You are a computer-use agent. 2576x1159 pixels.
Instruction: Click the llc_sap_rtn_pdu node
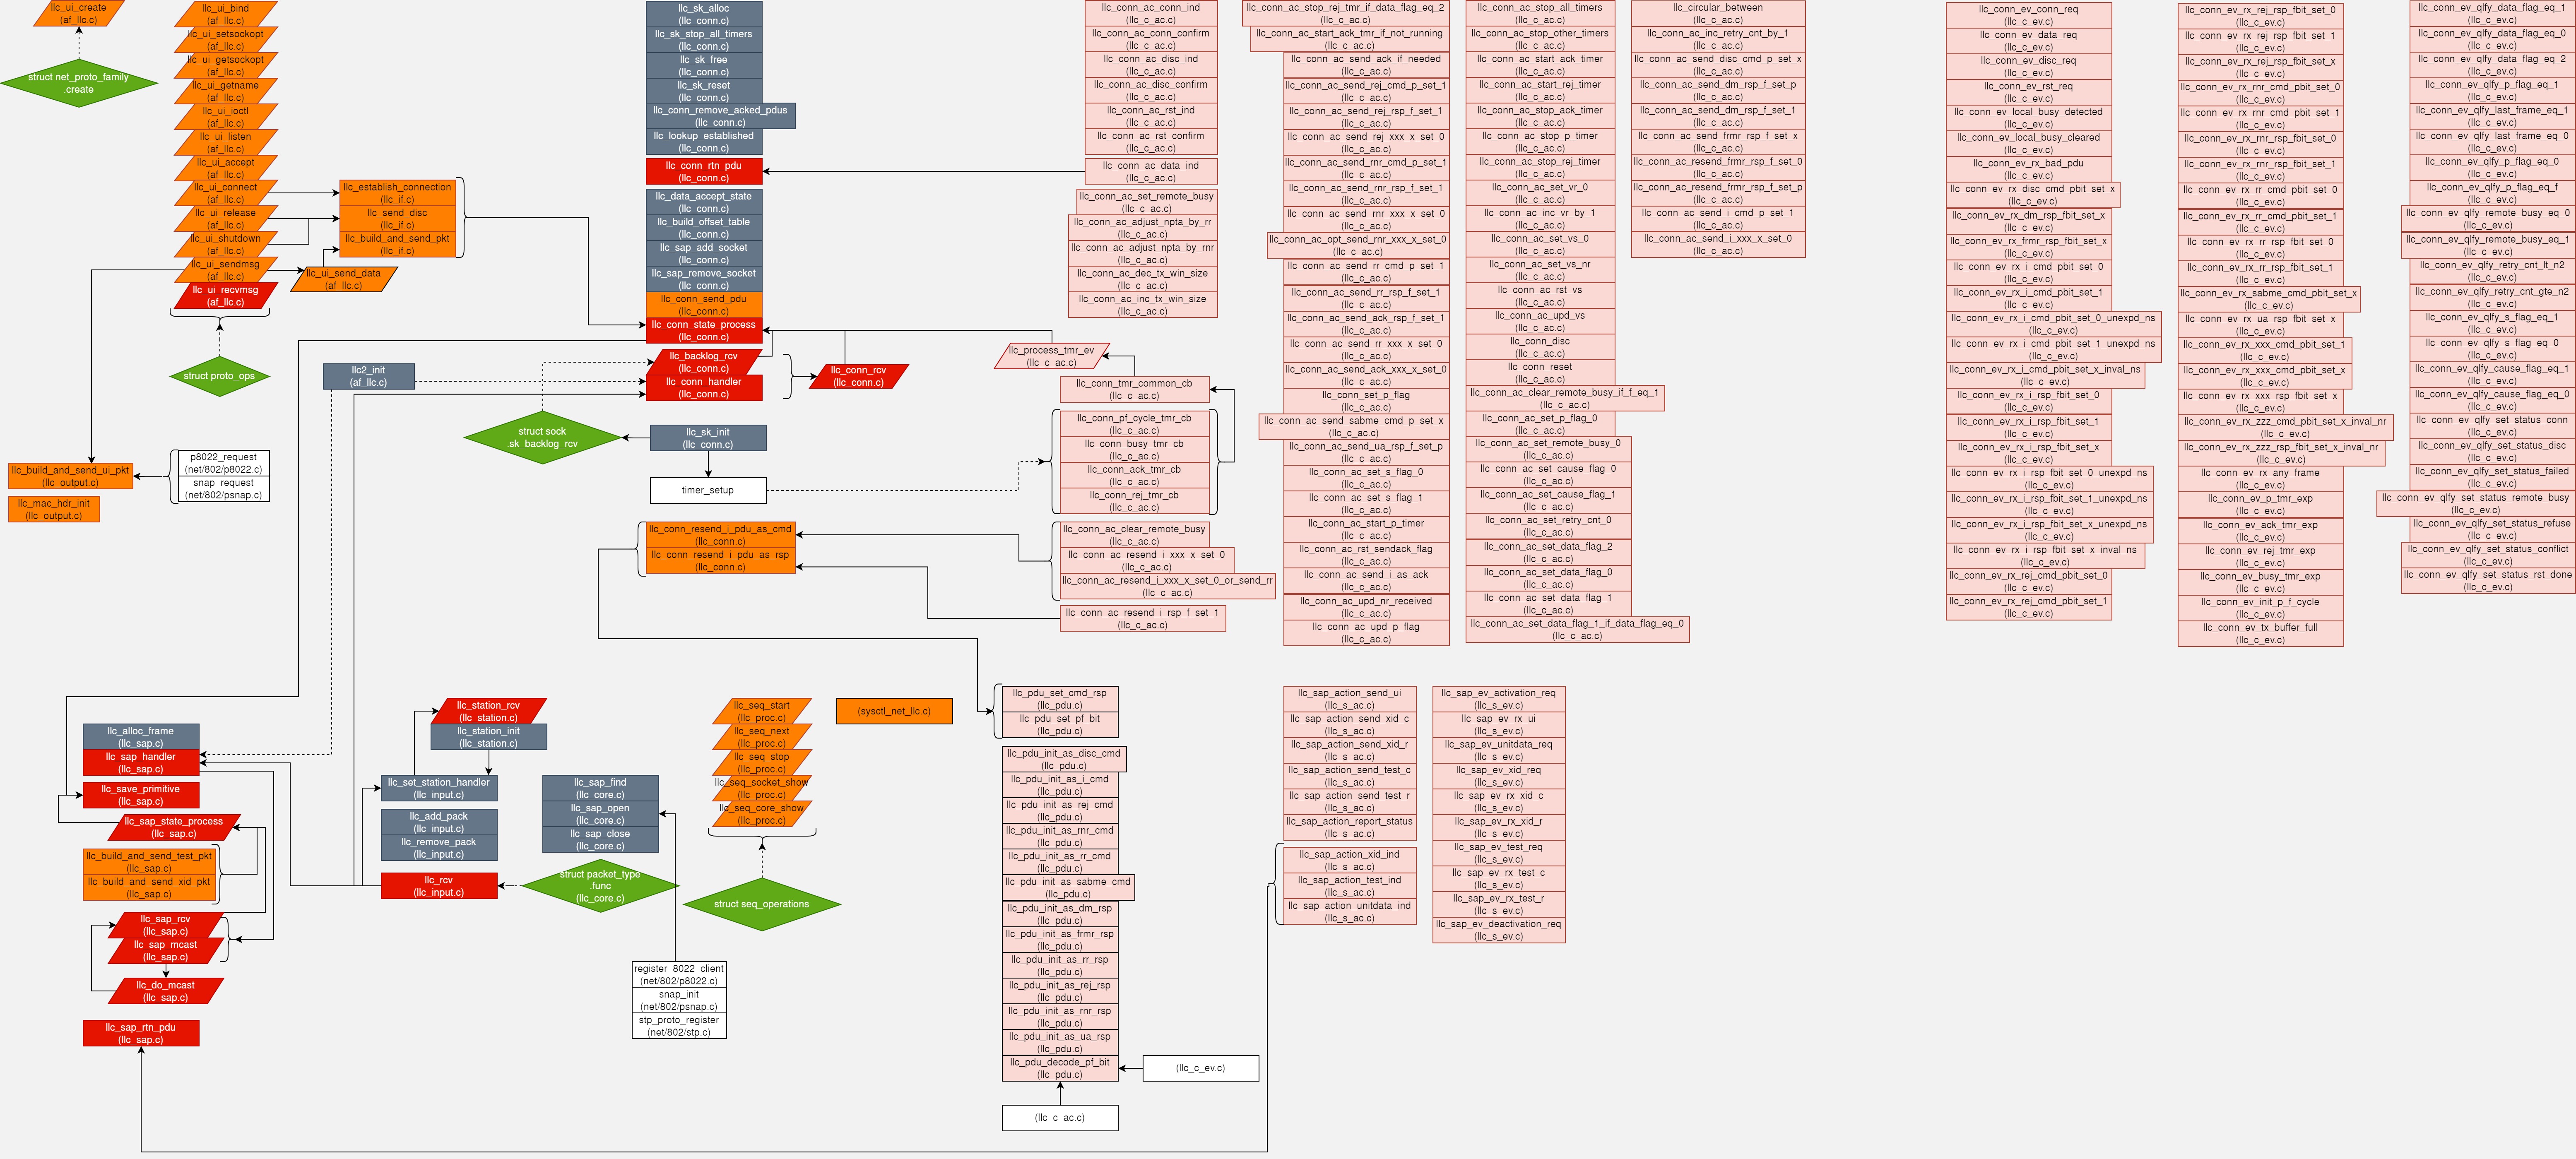[x=141, y=1033]
